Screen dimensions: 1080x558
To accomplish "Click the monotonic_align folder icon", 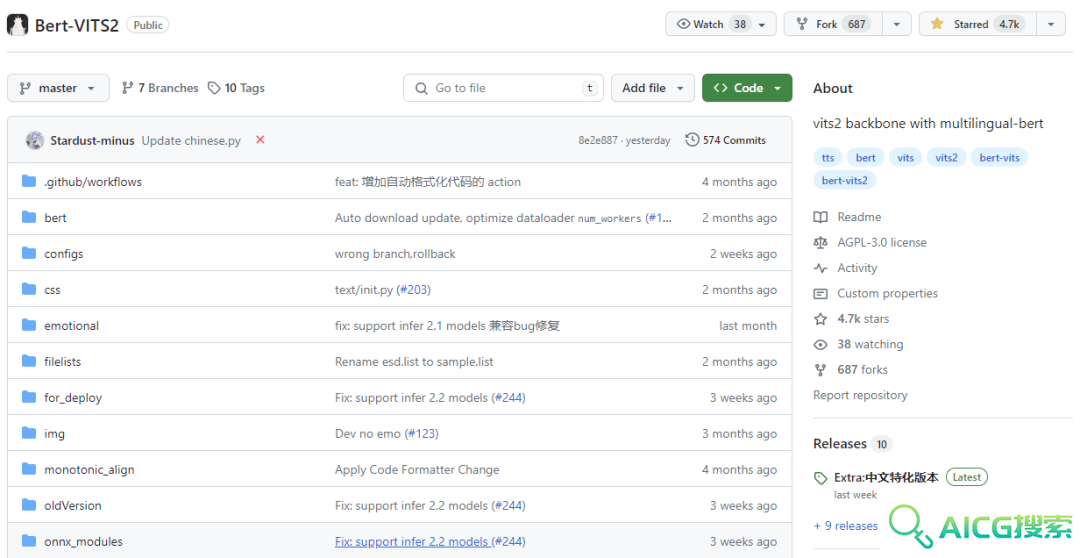I will point(29,469).
